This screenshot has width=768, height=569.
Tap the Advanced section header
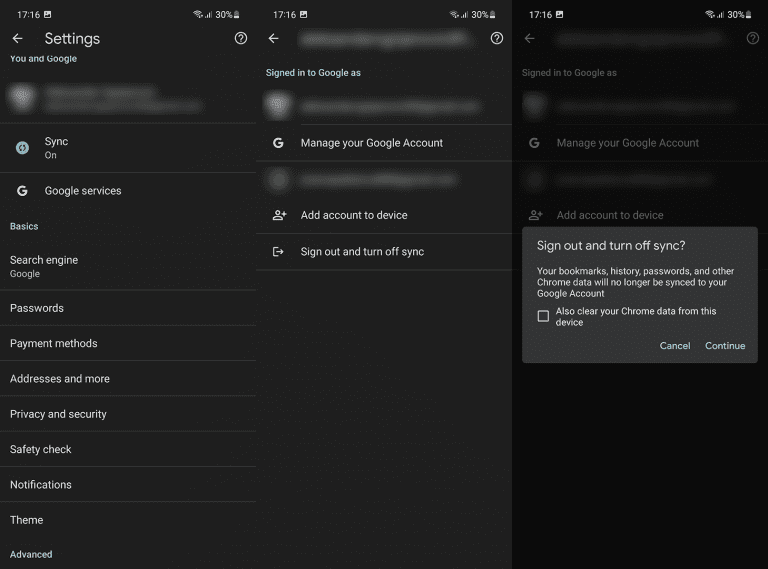pyautogui.click(x=31, y=554)
